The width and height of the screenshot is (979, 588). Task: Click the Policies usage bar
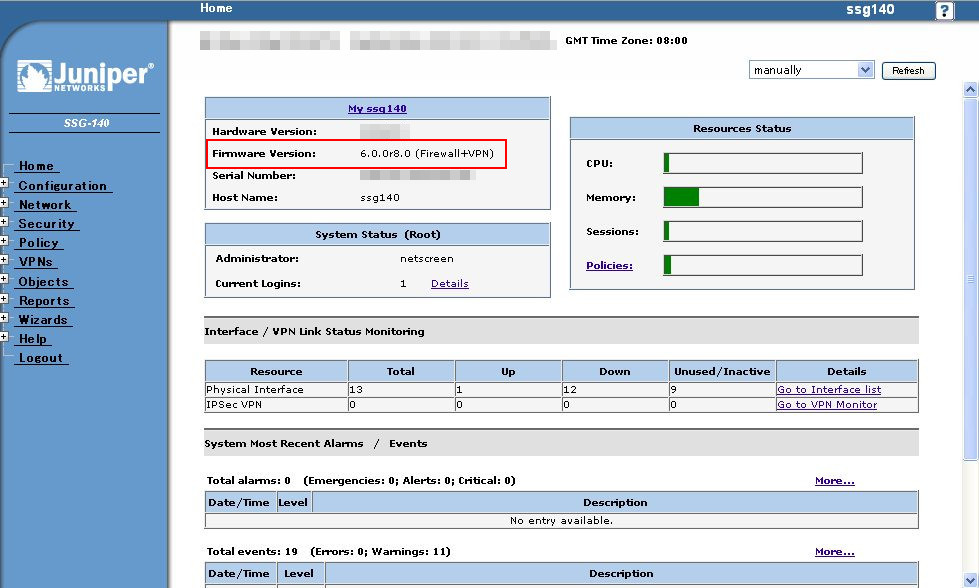(763, 265)
